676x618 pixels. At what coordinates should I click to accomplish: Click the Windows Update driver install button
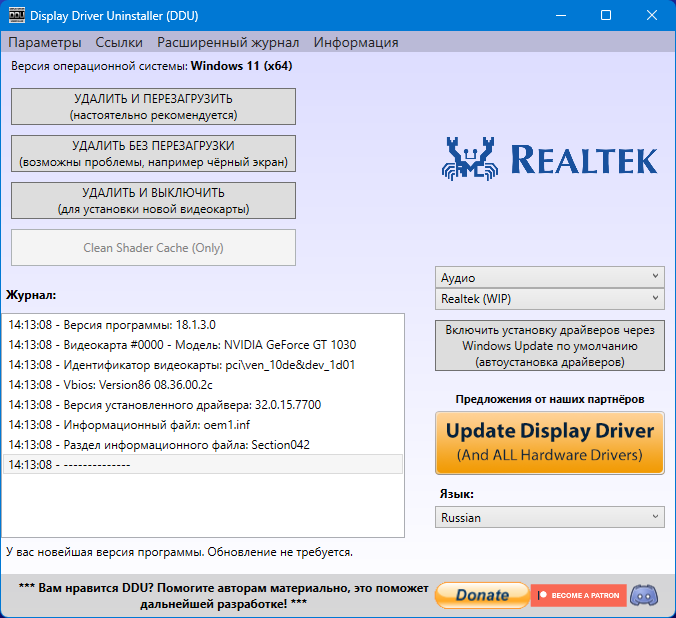tap(550, 345)
